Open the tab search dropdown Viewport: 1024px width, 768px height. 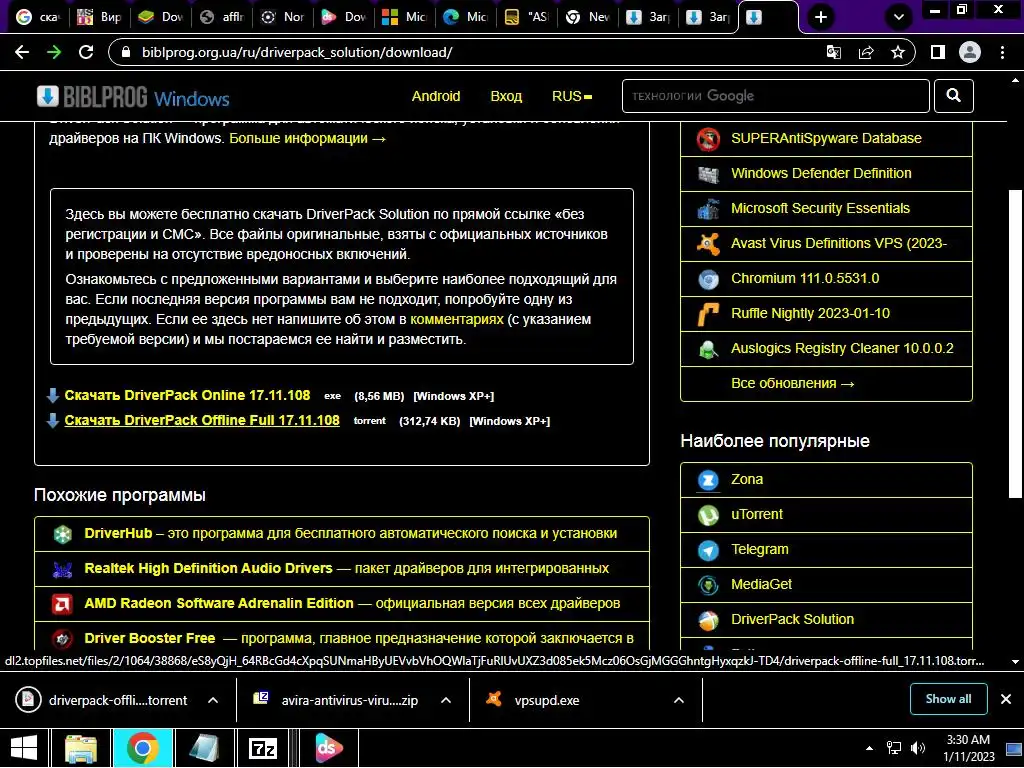pyautogui.click(x=899, y=17)
